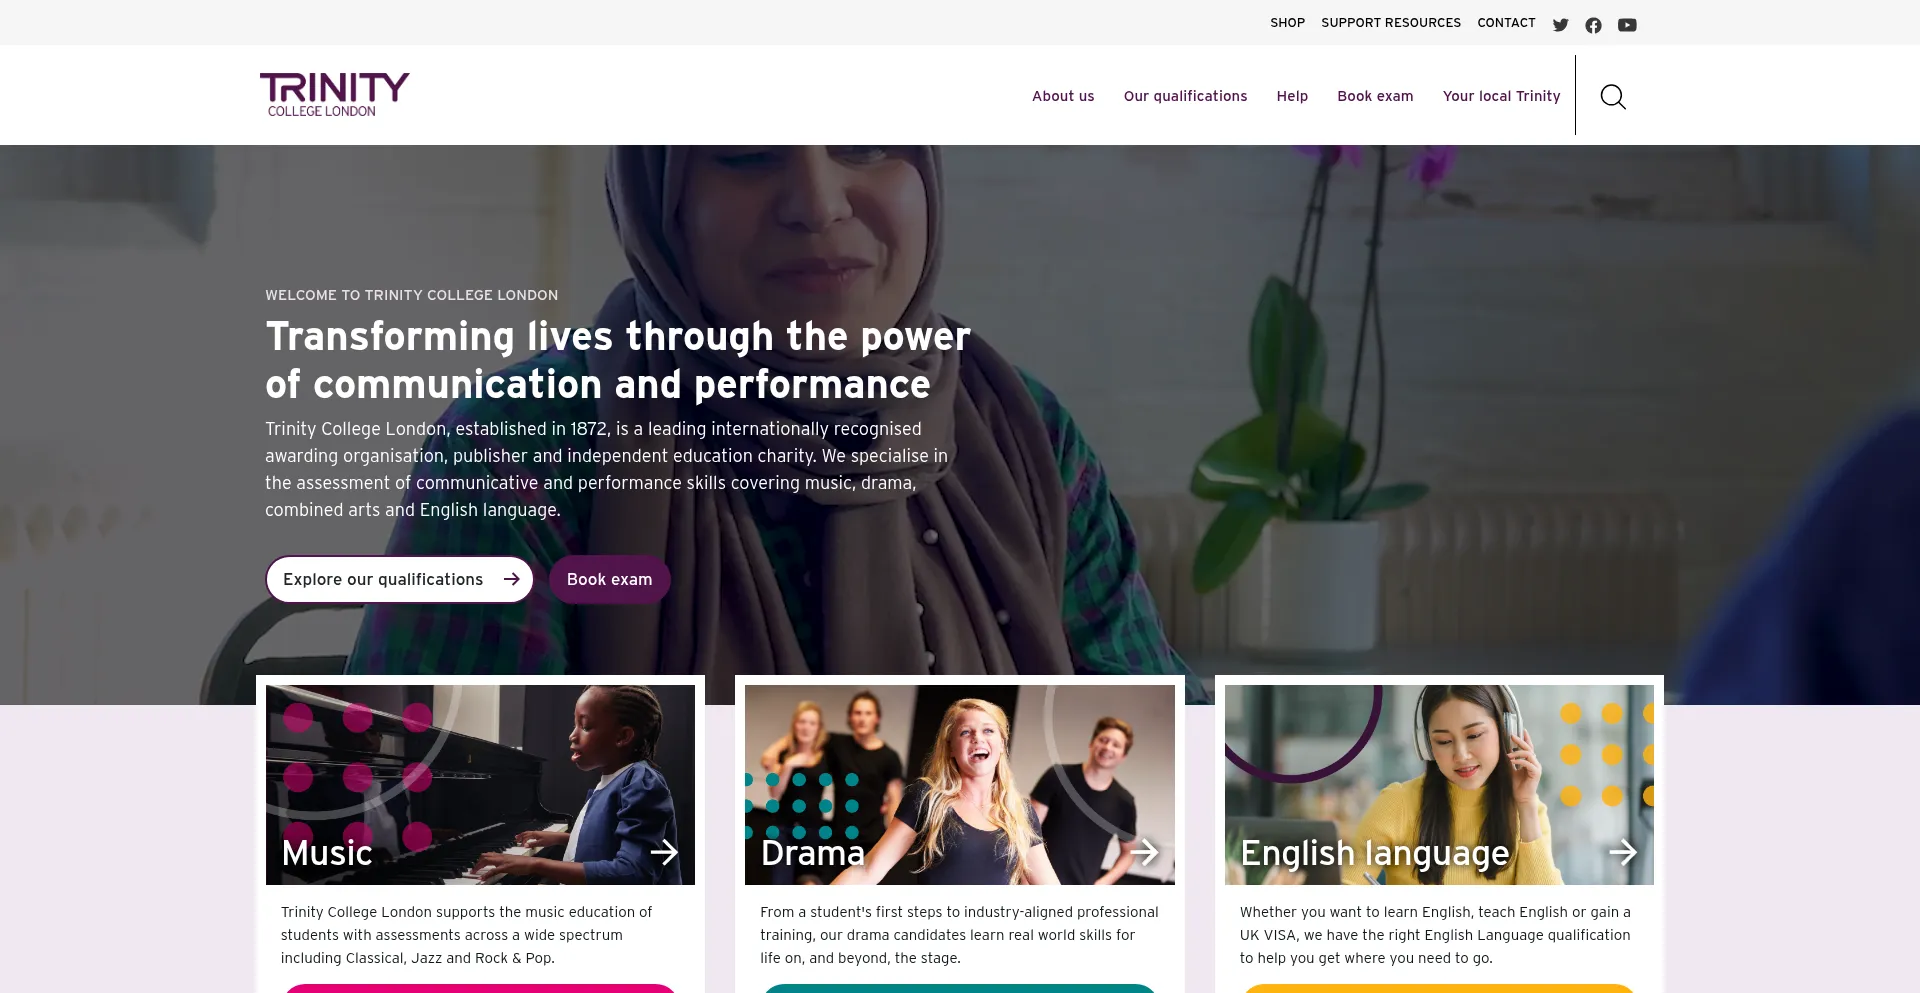
Task: Select the English language card image
Action: [1439, 785]
